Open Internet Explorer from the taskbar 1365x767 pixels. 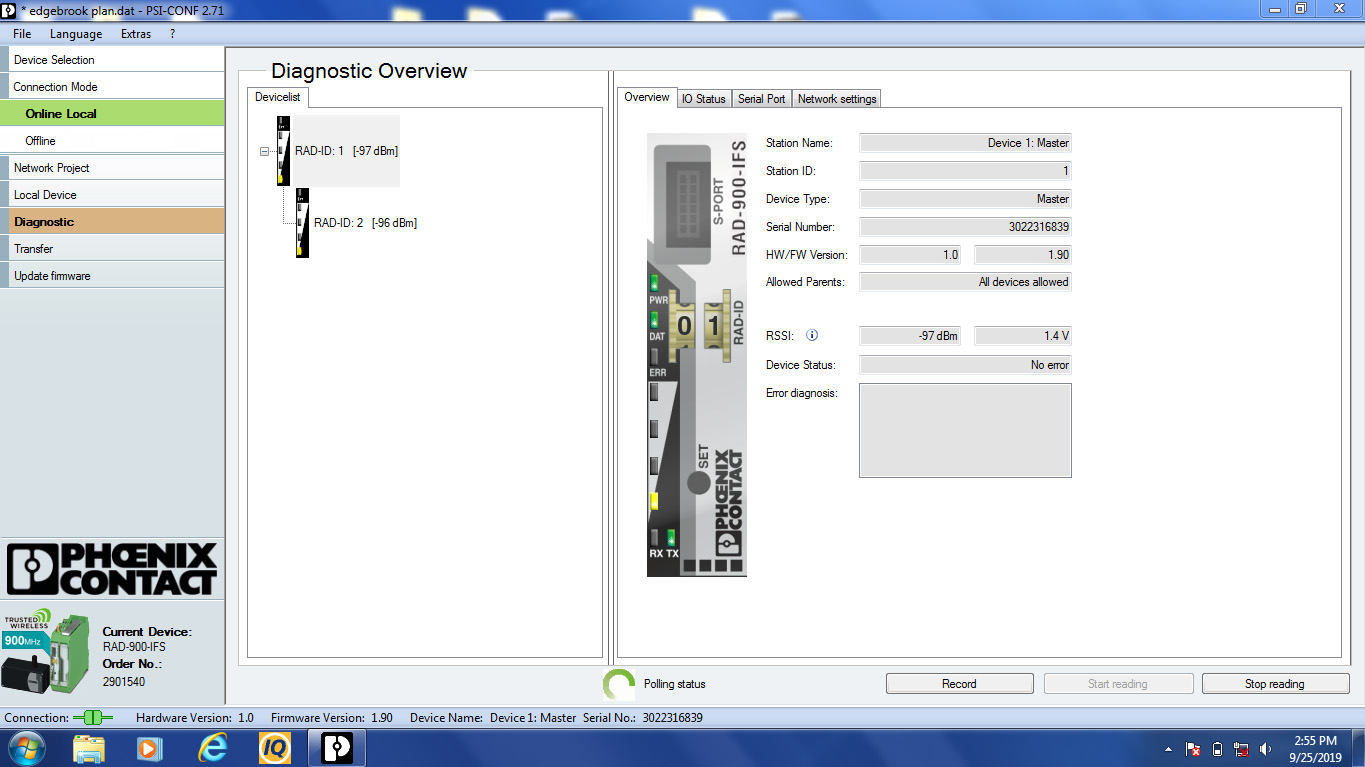[x=212, y=748]
